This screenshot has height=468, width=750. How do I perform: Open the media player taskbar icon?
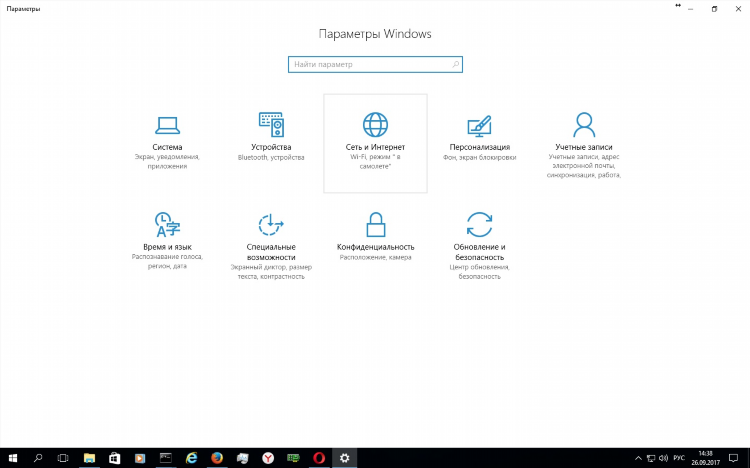point(140,458)
